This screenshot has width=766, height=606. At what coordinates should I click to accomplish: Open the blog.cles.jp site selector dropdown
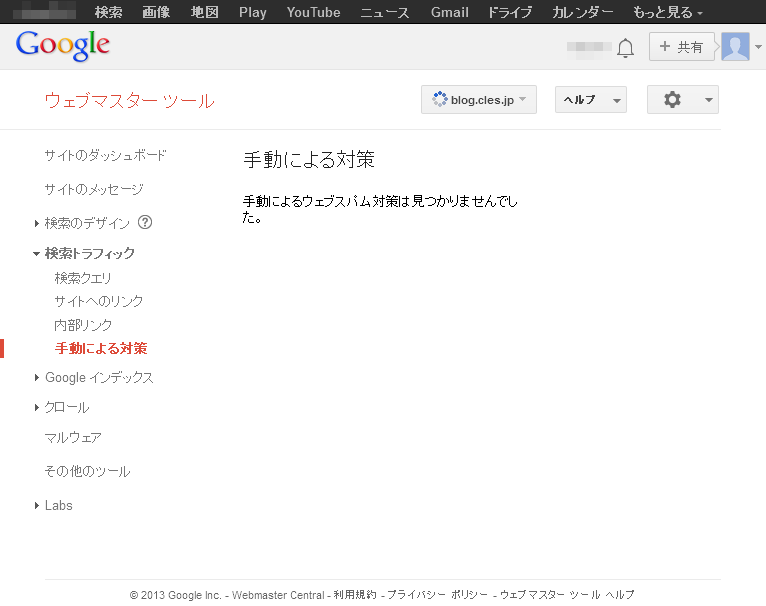[x=479, y=100]
